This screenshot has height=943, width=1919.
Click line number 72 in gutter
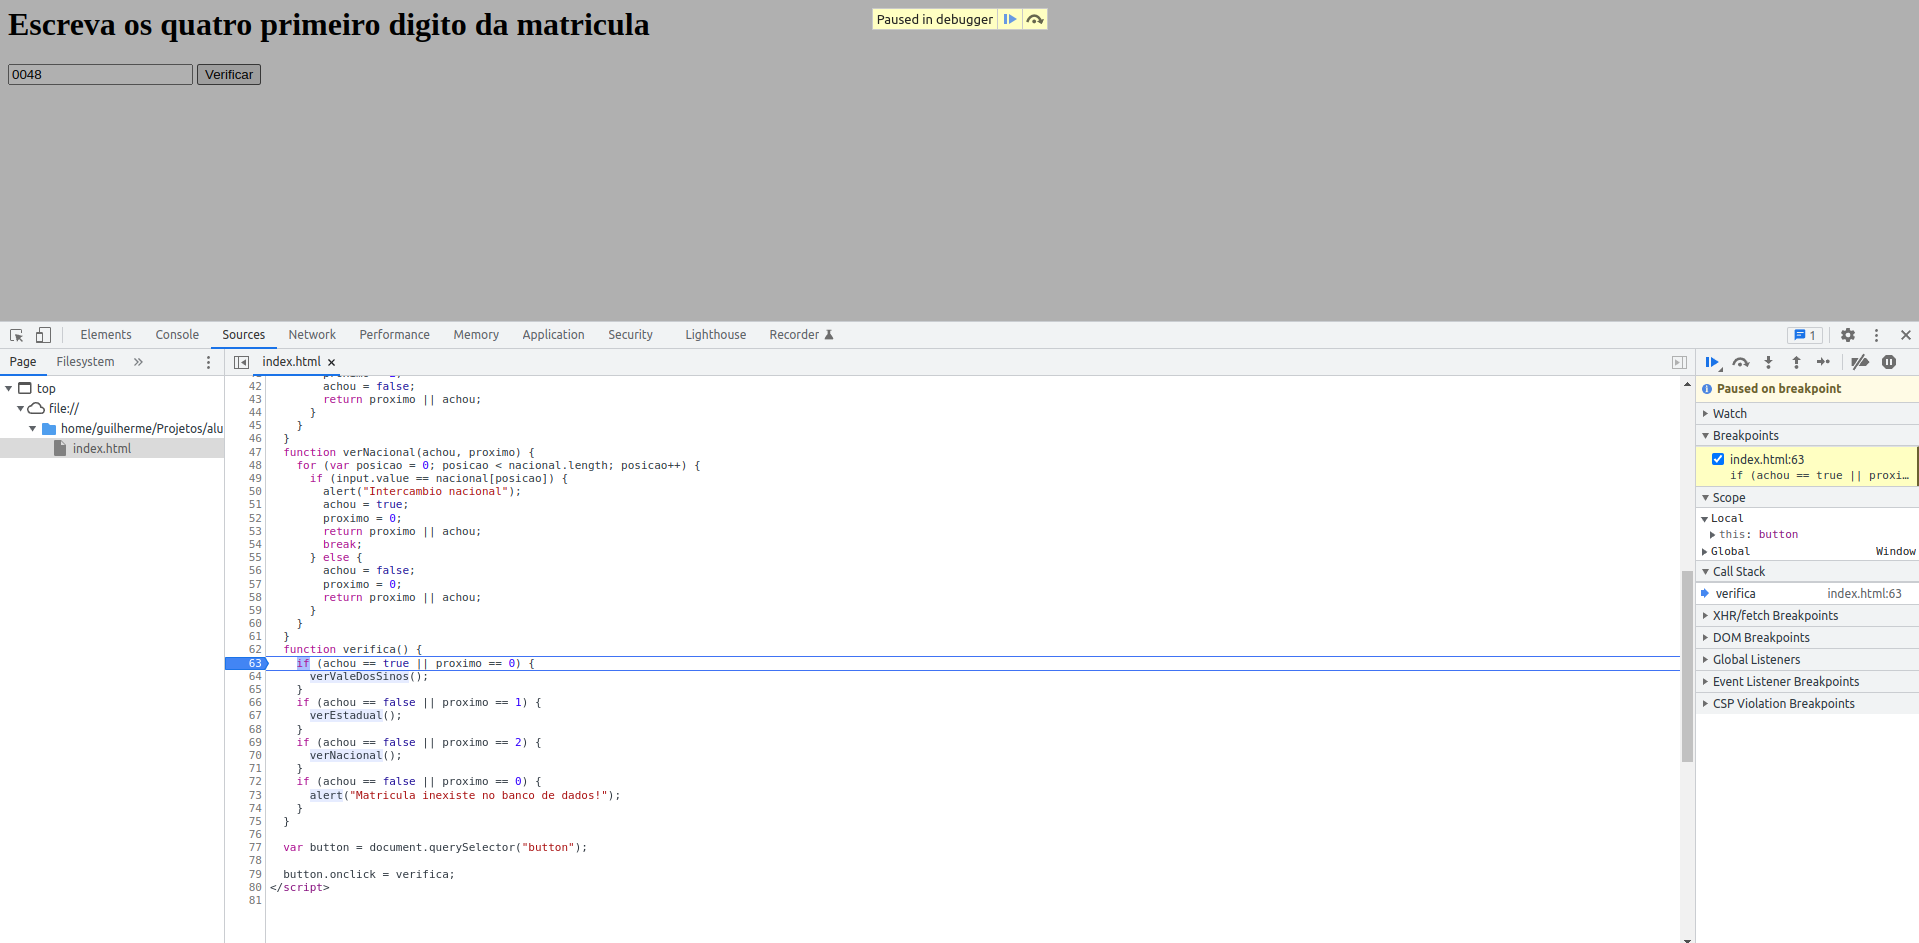[255, 782]
